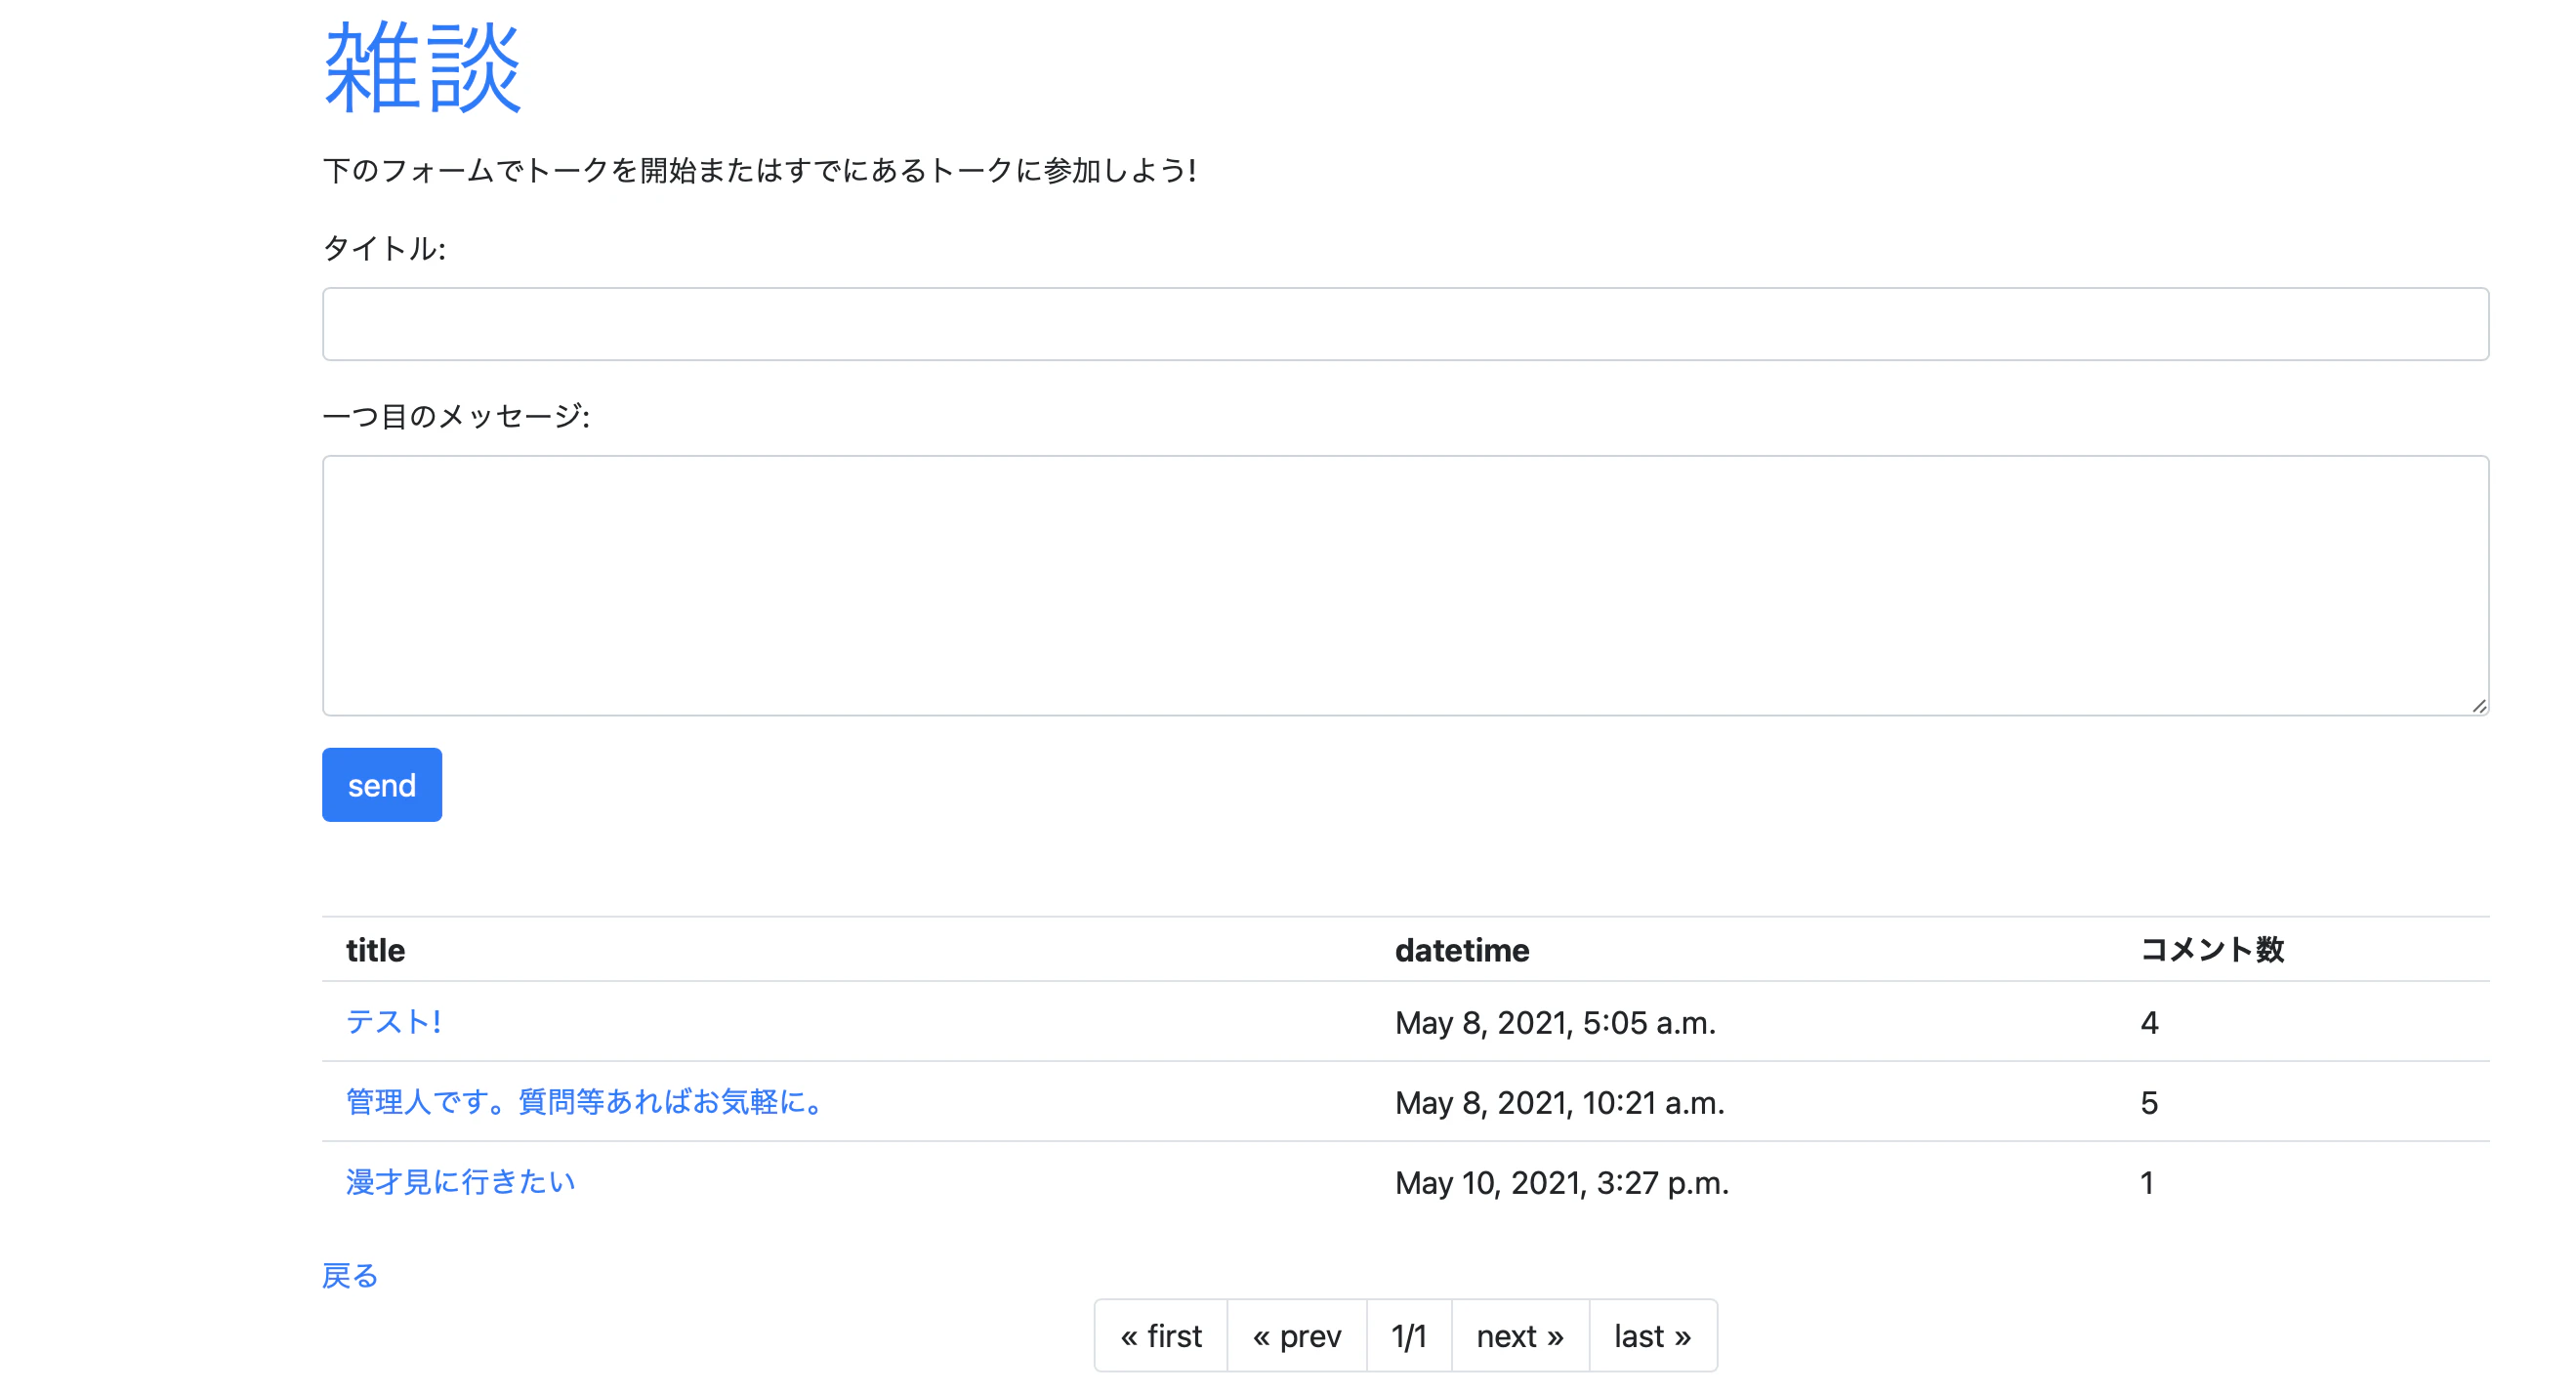Click the タイトル text input field
The height and width of the screenshot is (1392, 2576).
(1405, 324)
